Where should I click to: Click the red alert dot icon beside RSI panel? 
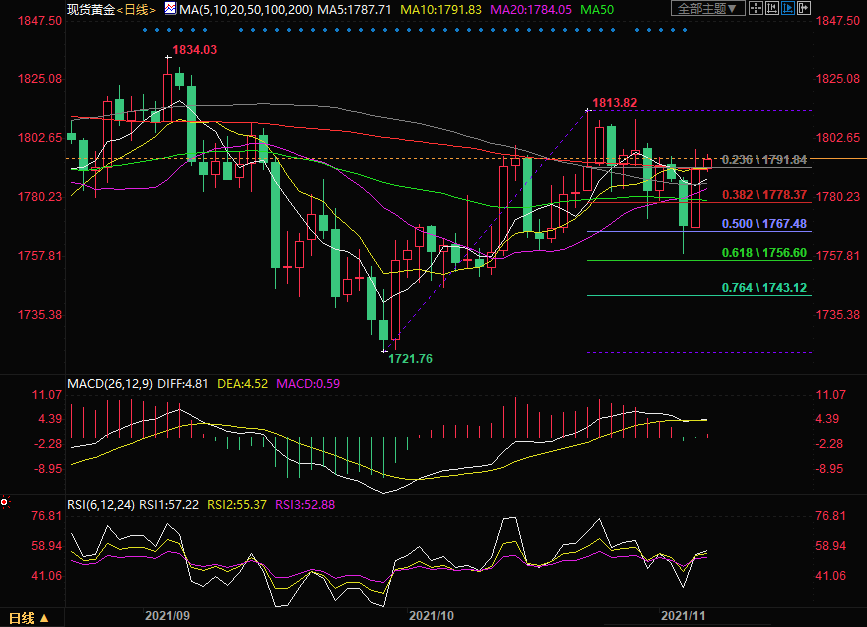point(5,501)
